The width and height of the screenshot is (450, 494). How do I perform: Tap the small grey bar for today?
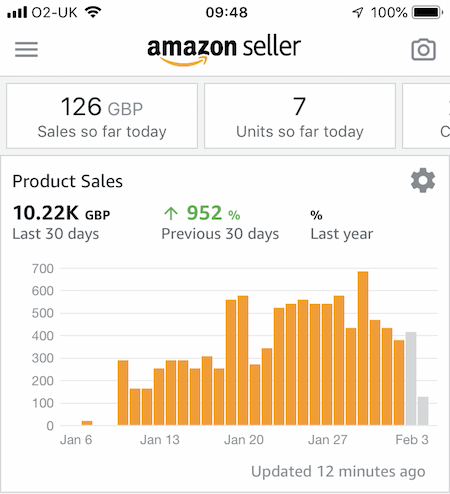[423, 411]
